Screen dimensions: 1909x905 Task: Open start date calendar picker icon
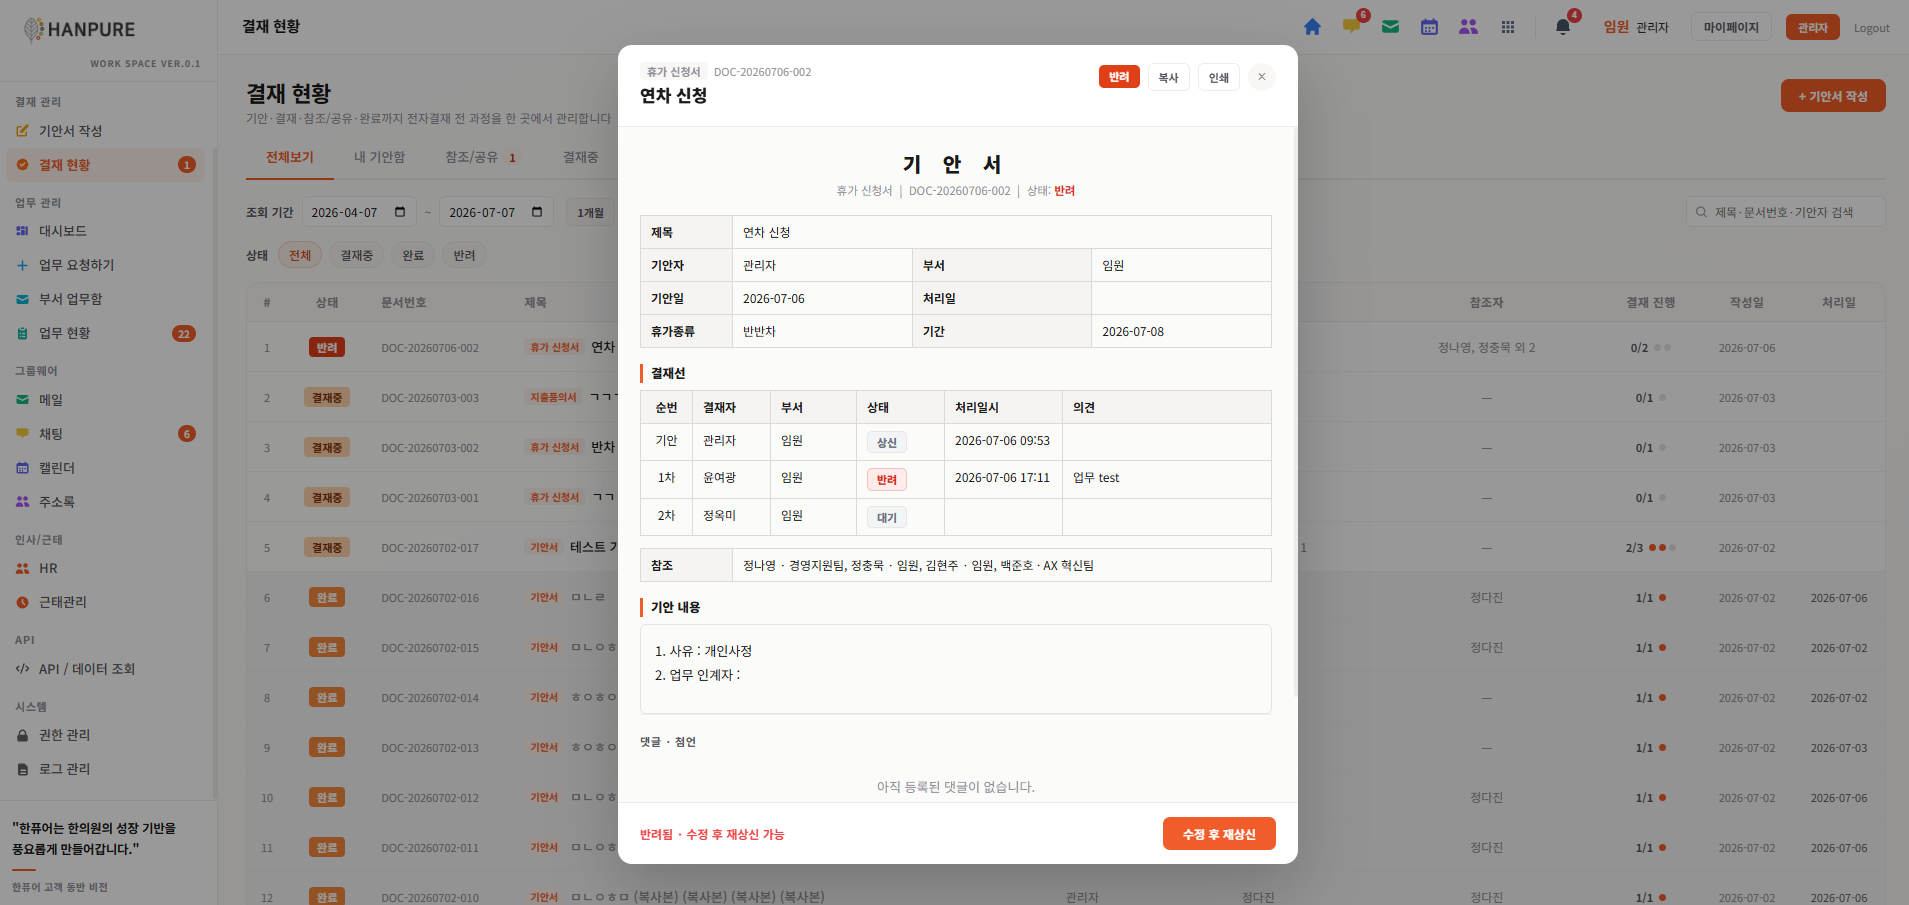pos(400,212)
